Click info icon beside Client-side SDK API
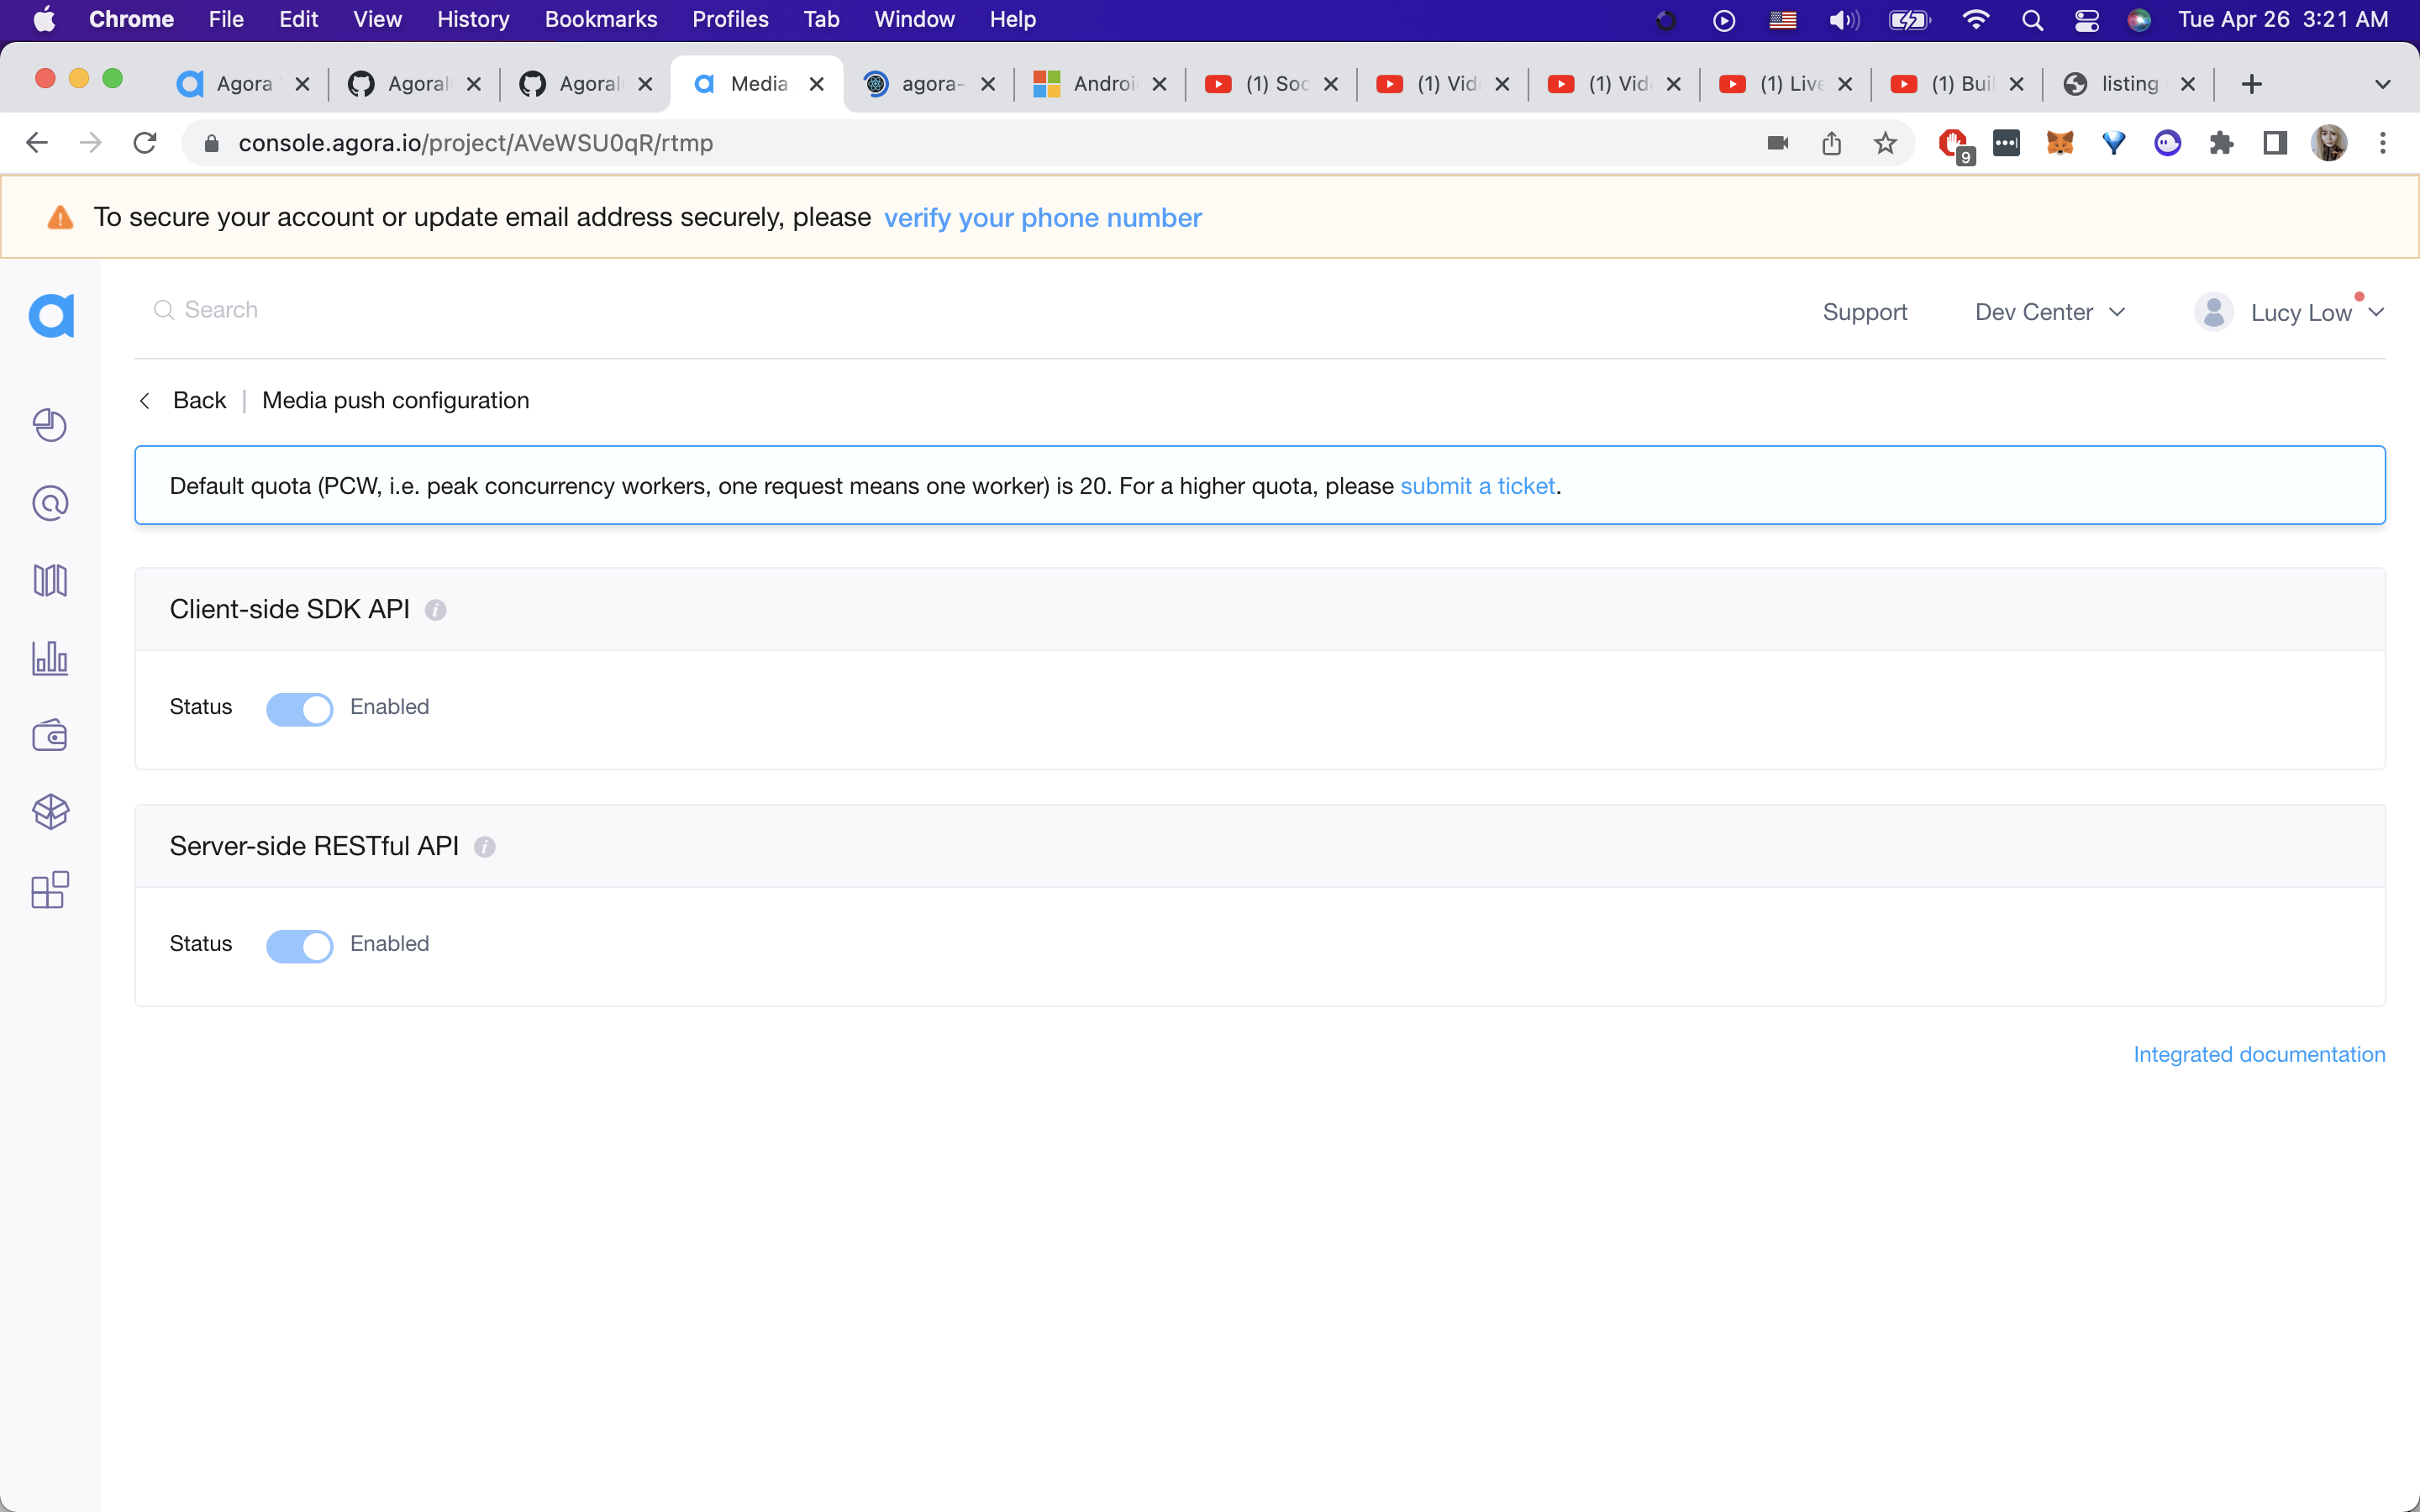 tap(435, 610)
